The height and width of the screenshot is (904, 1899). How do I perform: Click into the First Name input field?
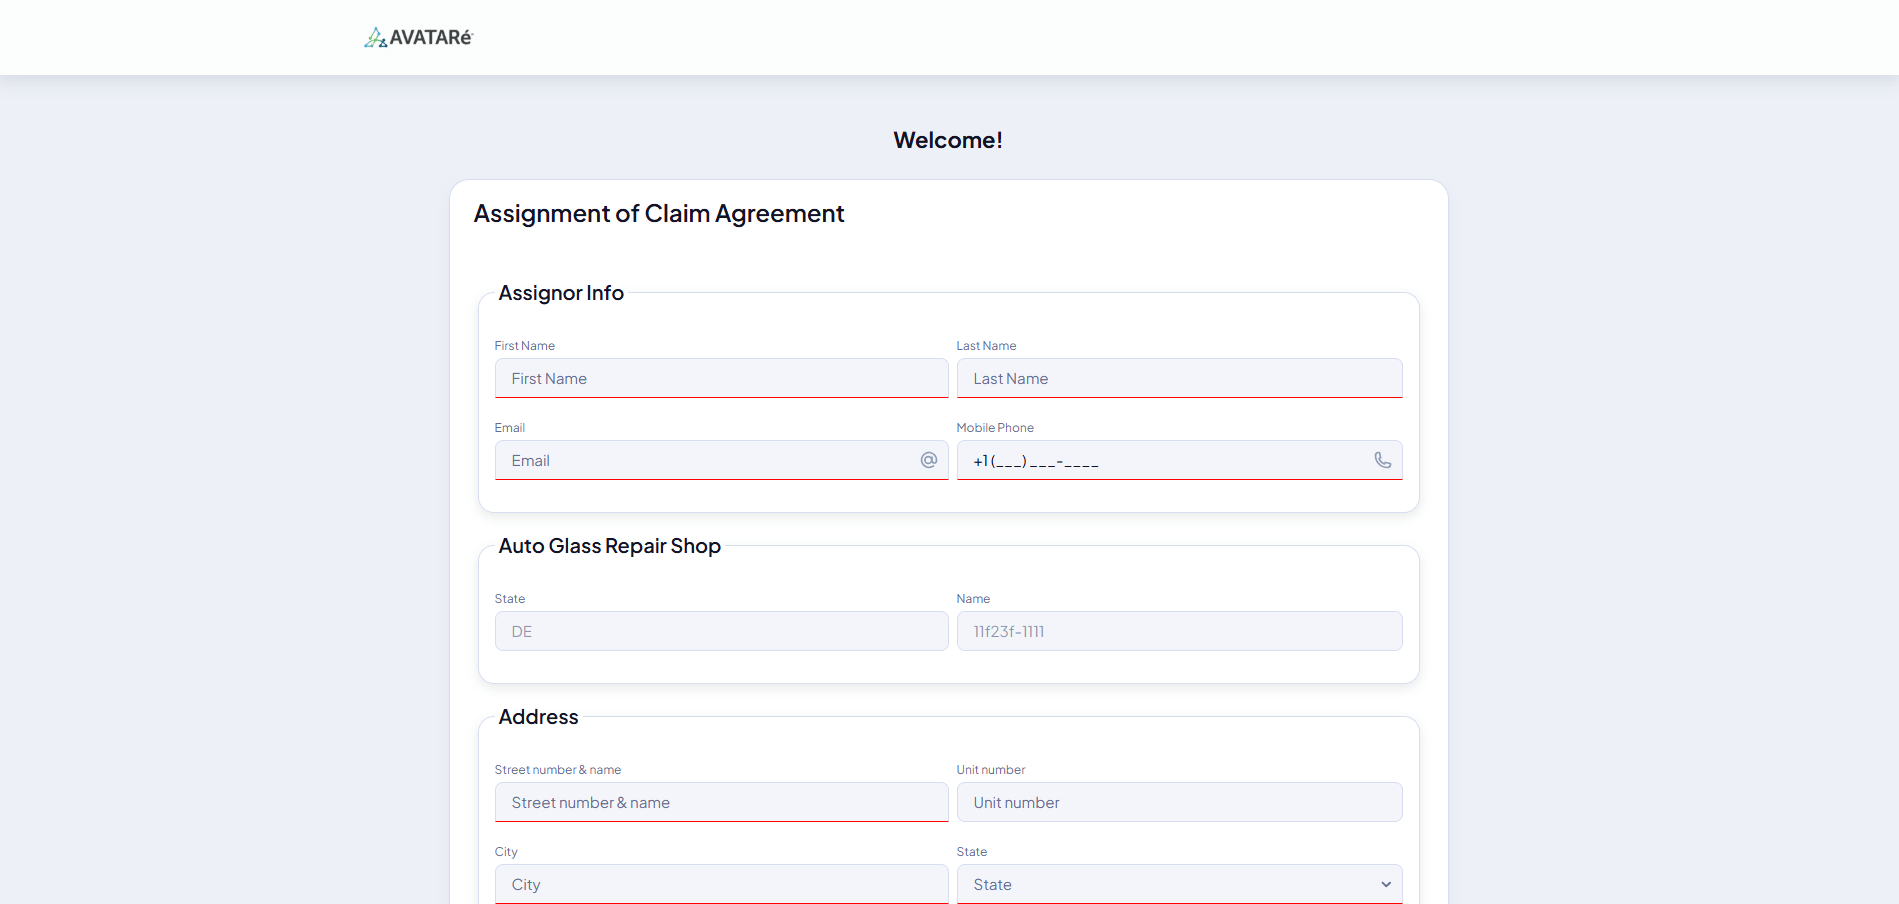[x=721, y=378]
